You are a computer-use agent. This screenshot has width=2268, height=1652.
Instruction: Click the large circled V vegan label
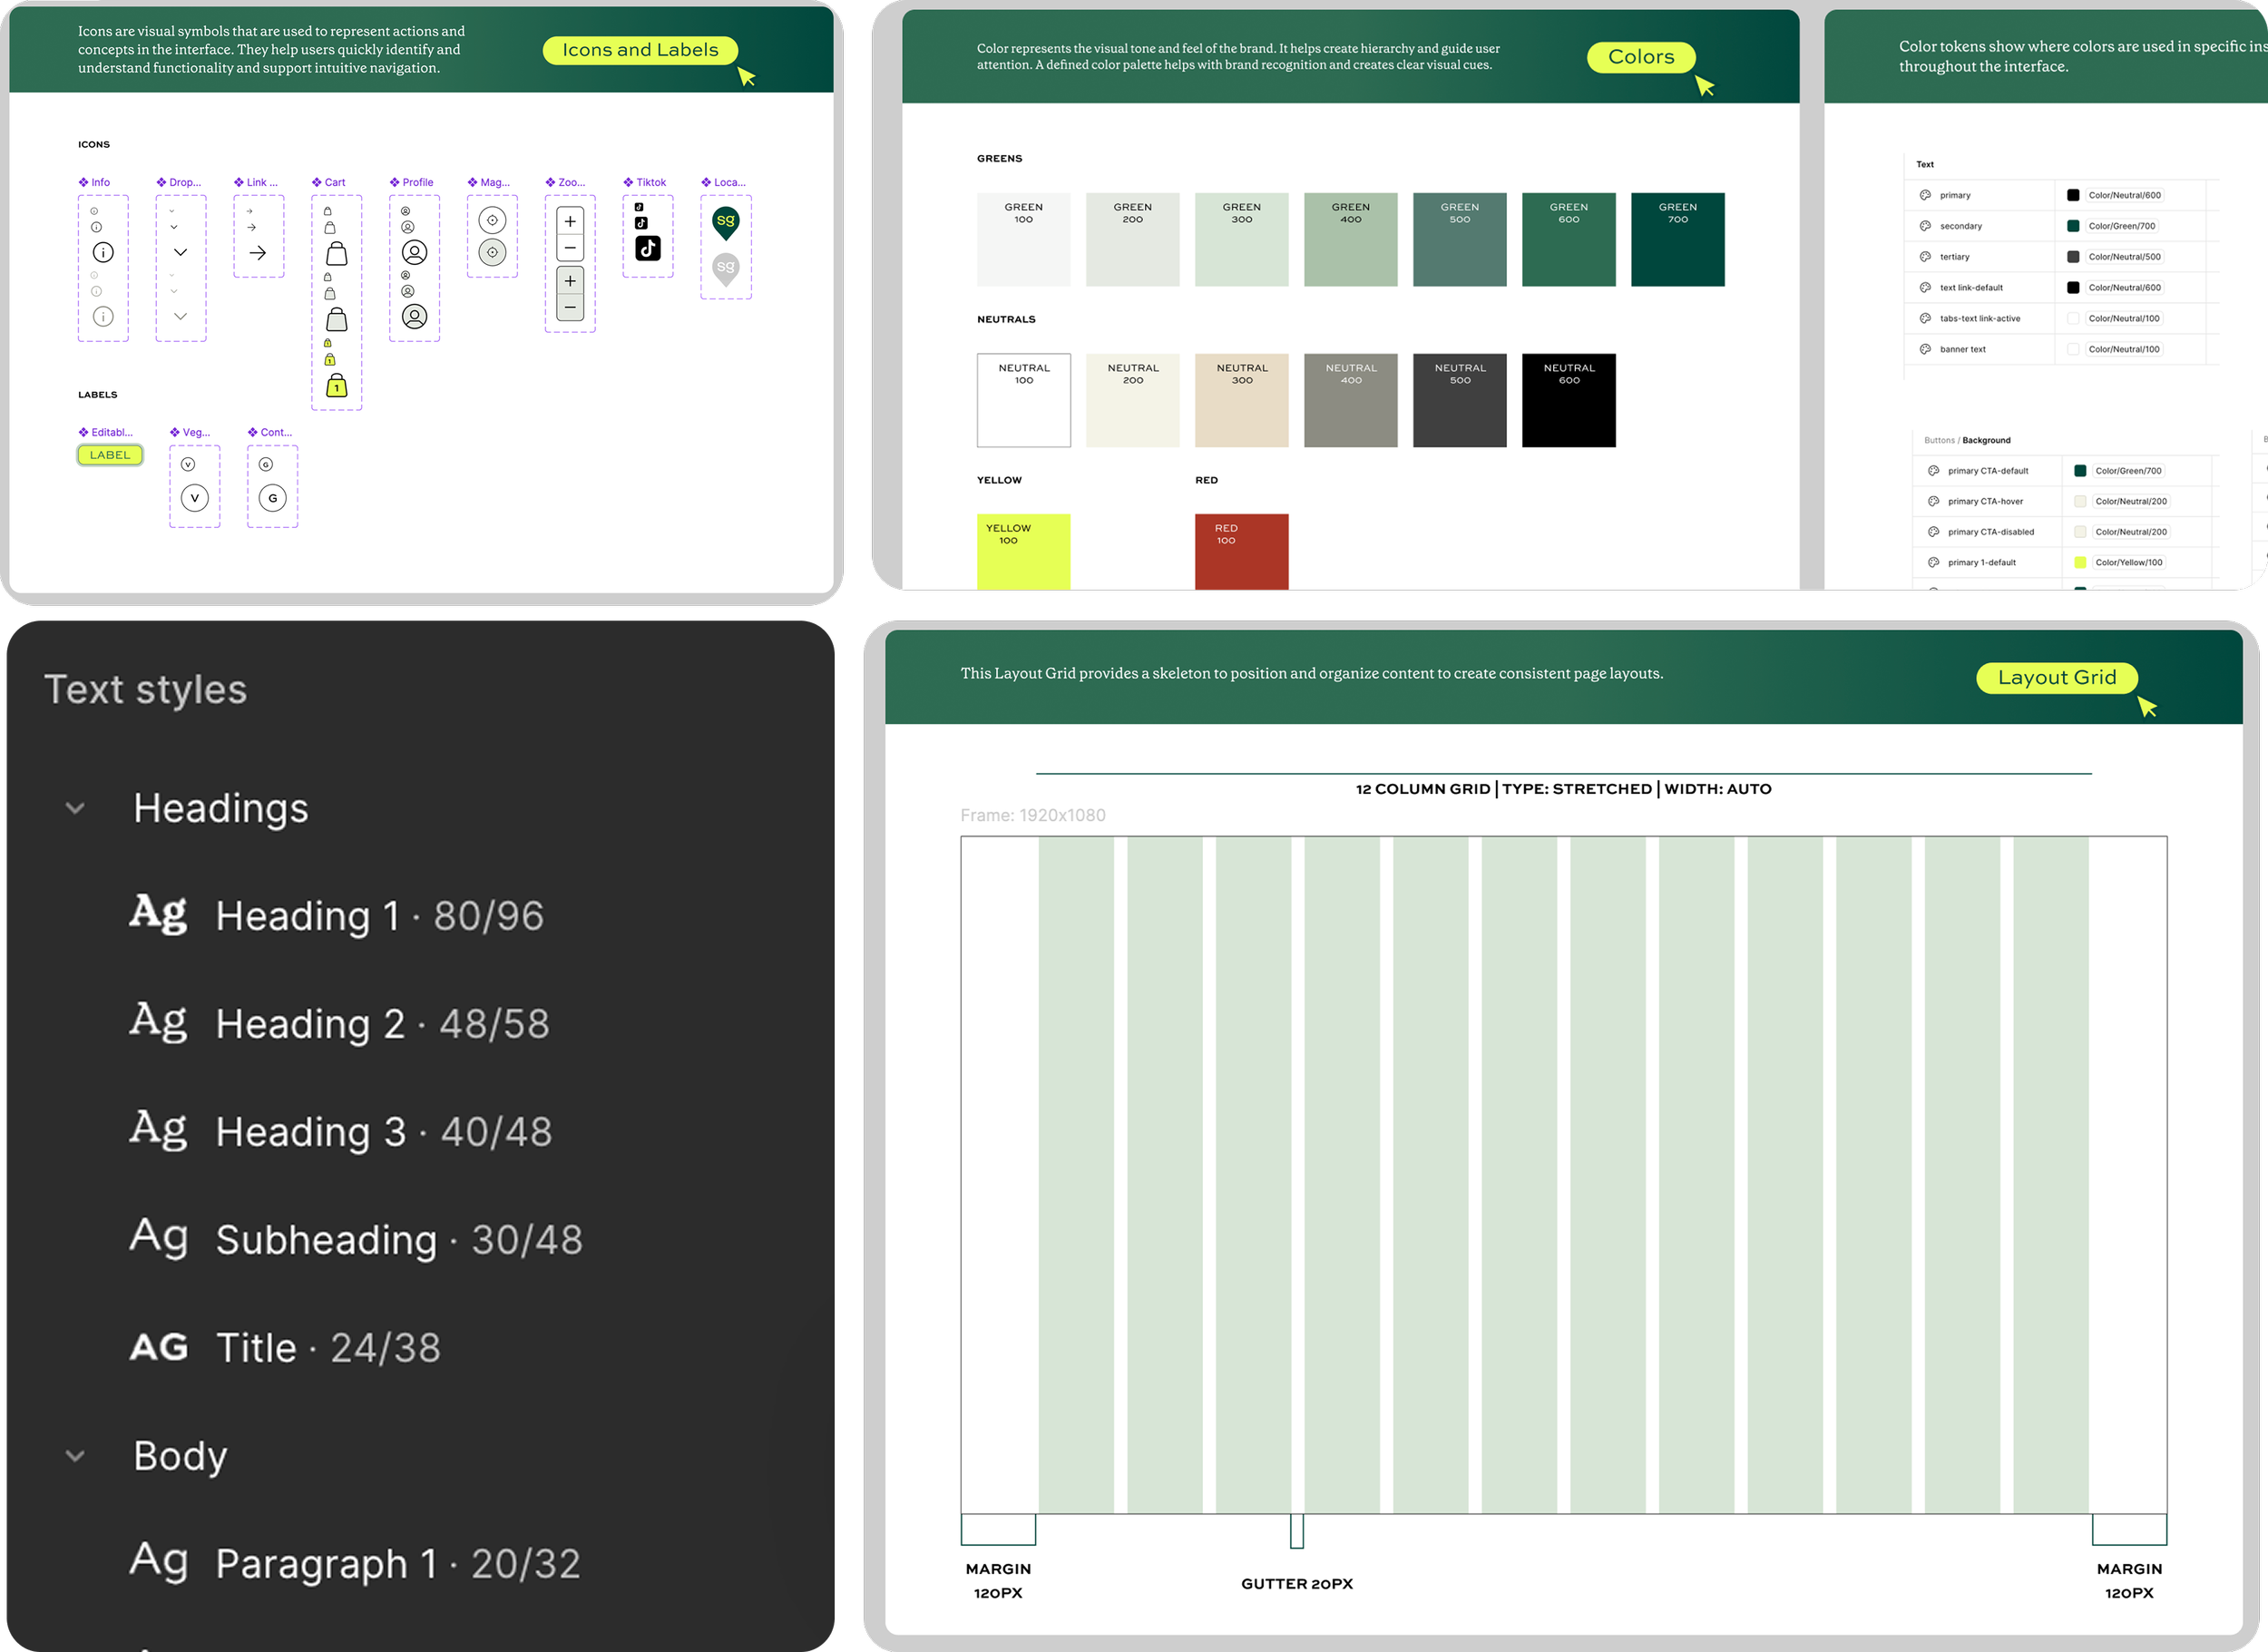195,497
